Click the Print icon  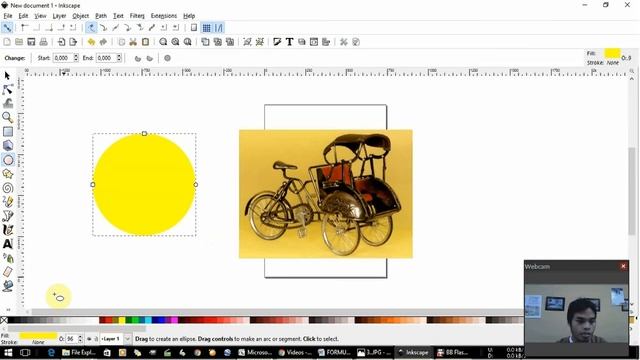coord(43,42)
